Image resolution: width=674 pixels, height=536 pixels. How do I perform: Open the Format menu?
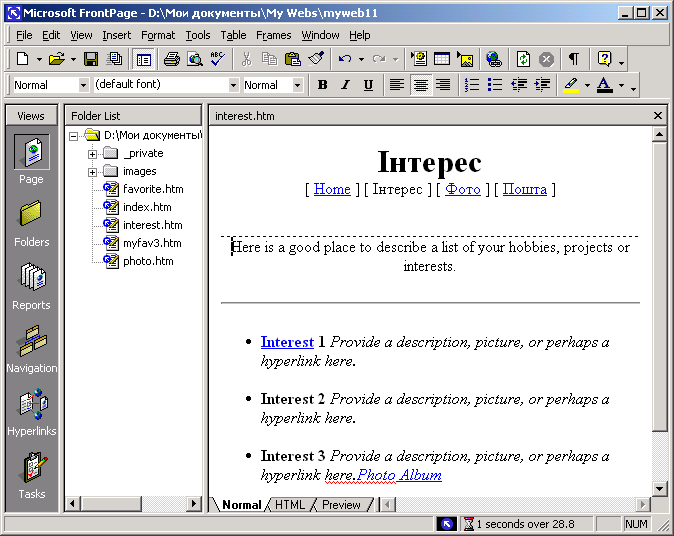coord(158,35)
